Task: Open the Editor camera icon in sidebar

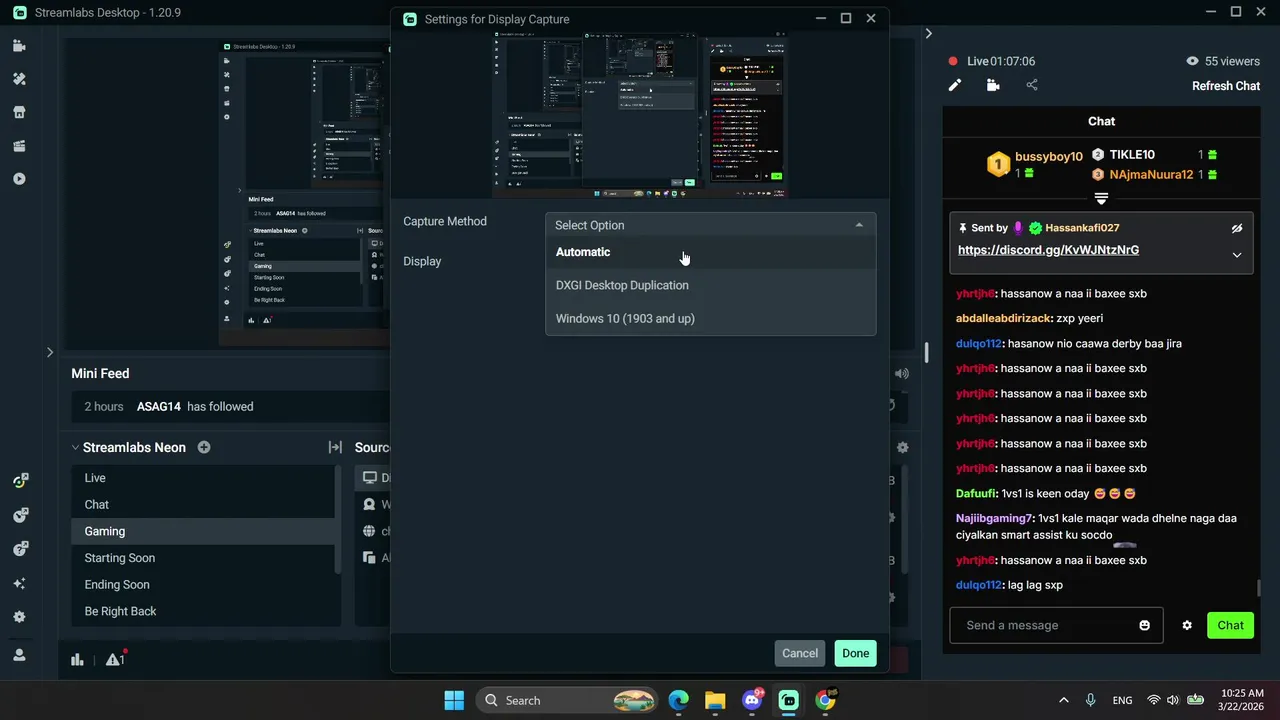Action: tap(19, 46)
